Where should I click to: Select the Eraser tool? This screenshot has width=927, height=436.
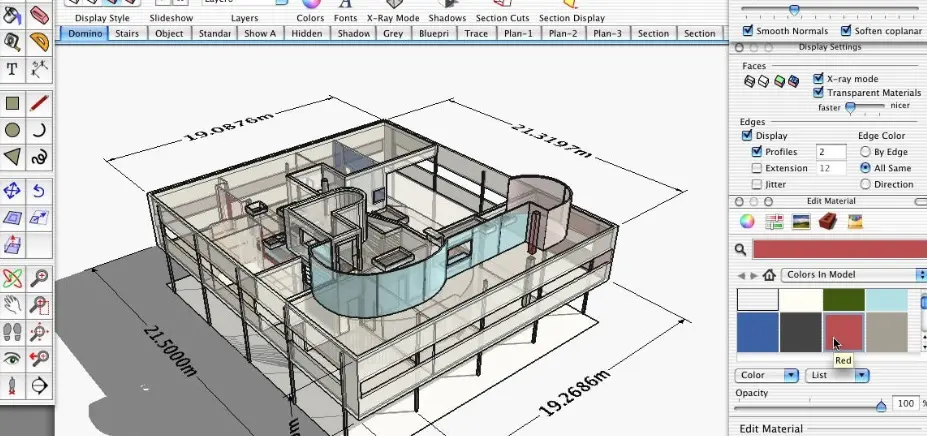40,14
